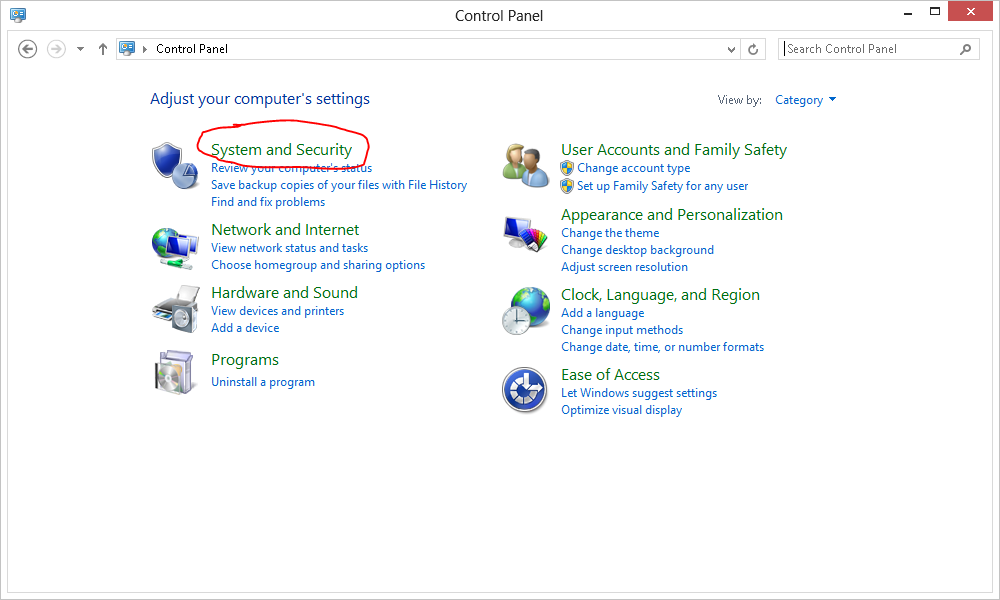
Task: Click the Control Panel breadcrumb in address bar
Action: 192,49
